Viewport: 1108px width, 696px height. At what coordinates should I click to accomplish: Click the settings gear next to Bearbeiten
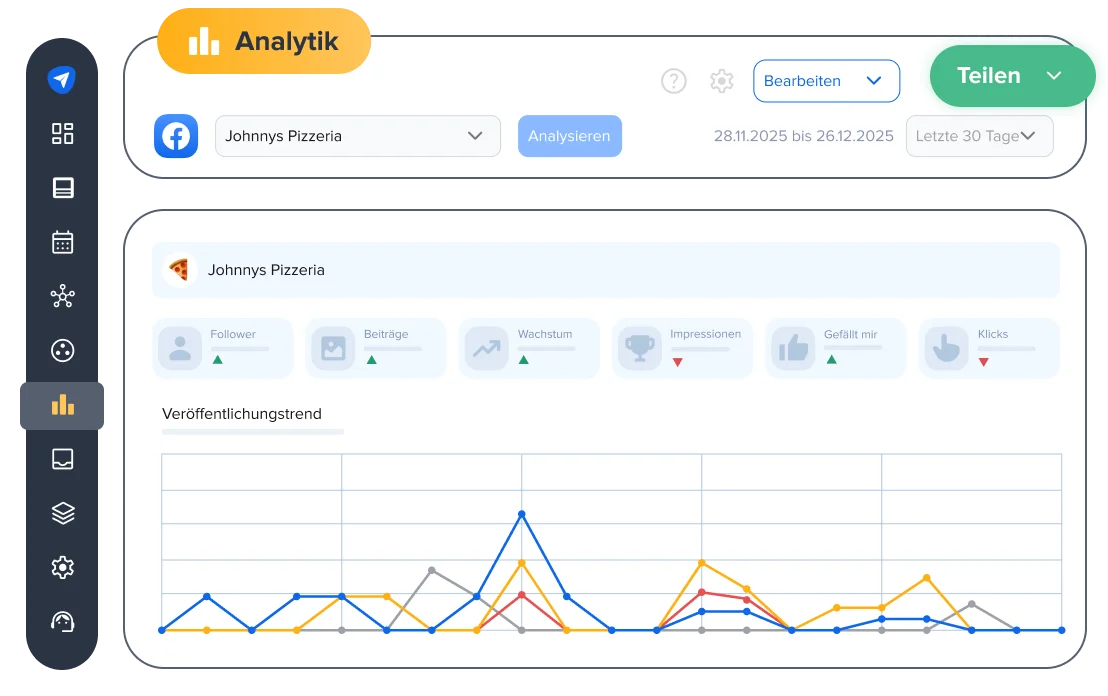pos(721,81)
